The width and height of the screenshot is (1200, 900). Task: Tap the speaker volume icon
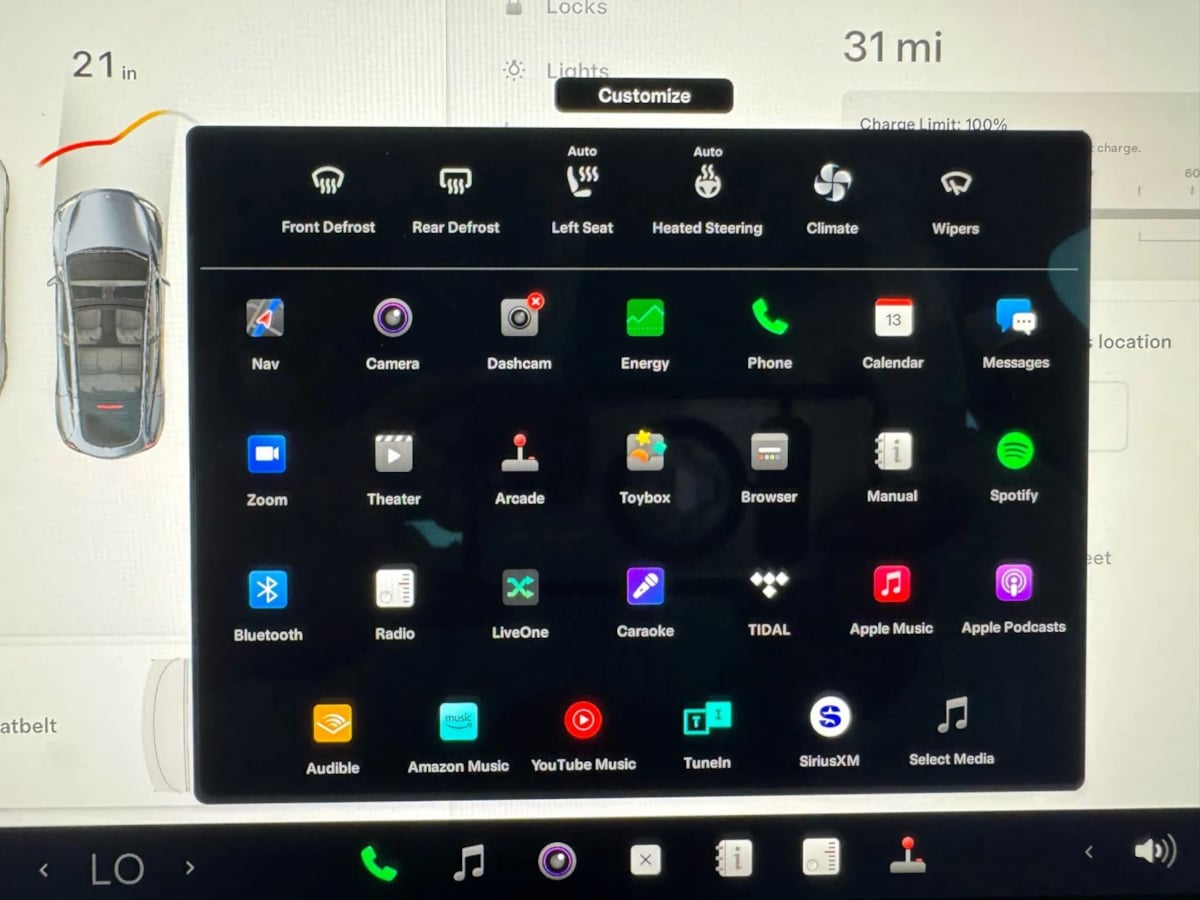pos(1155,851)
